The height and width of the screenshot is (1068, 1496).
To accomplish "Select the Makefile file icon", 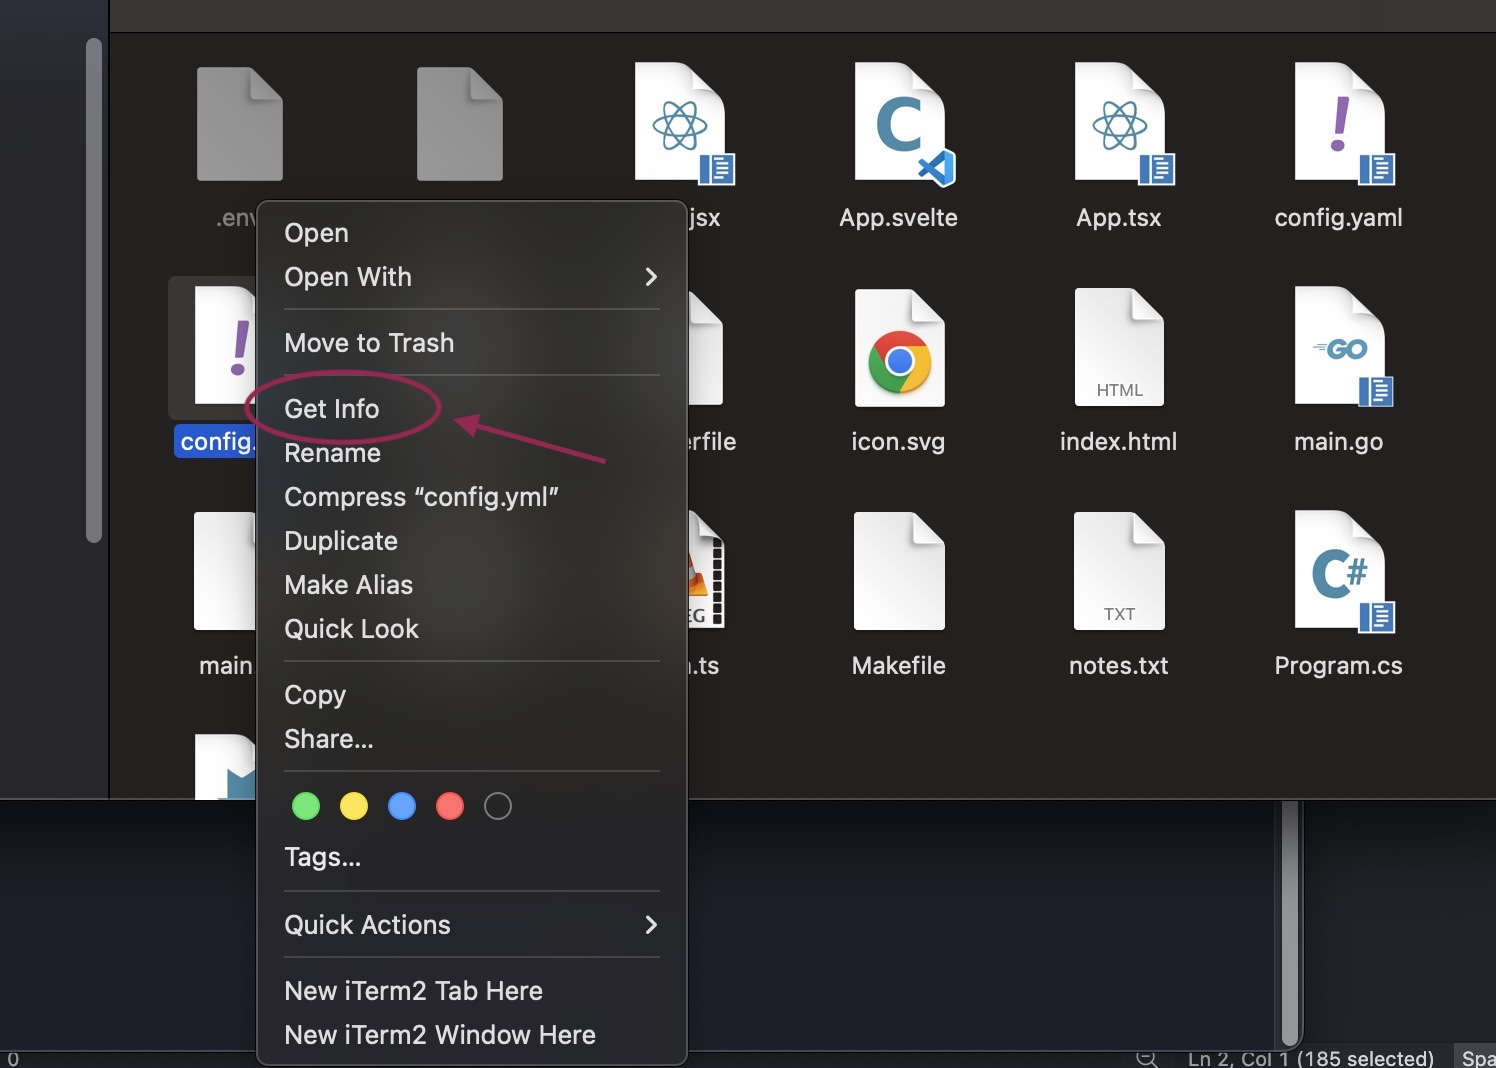I will coord(899,572).
